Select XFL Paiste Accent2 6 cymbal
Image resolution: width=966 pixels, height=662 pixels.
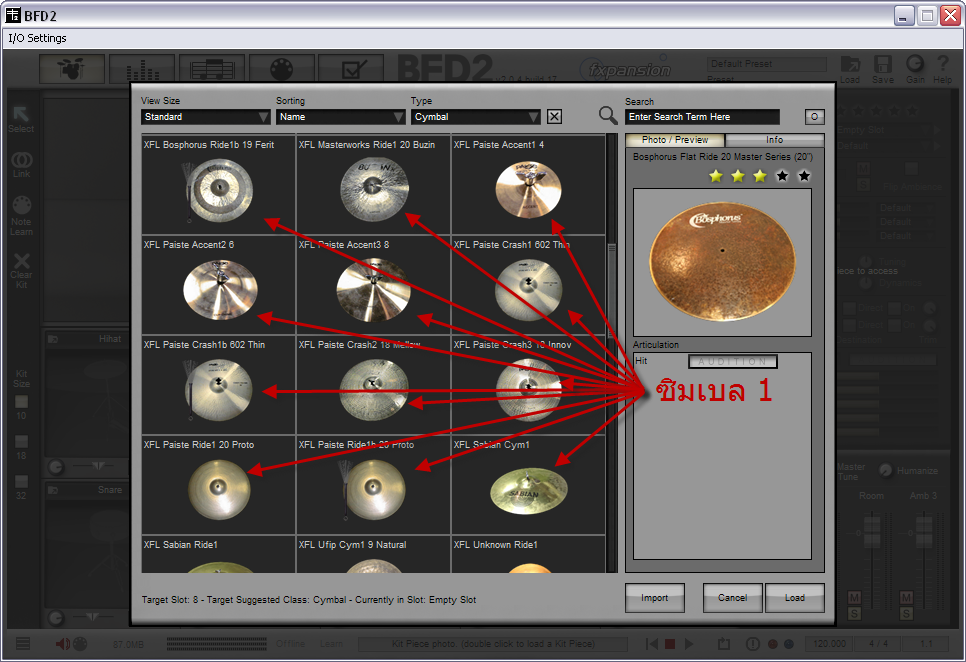pos(219,285)
